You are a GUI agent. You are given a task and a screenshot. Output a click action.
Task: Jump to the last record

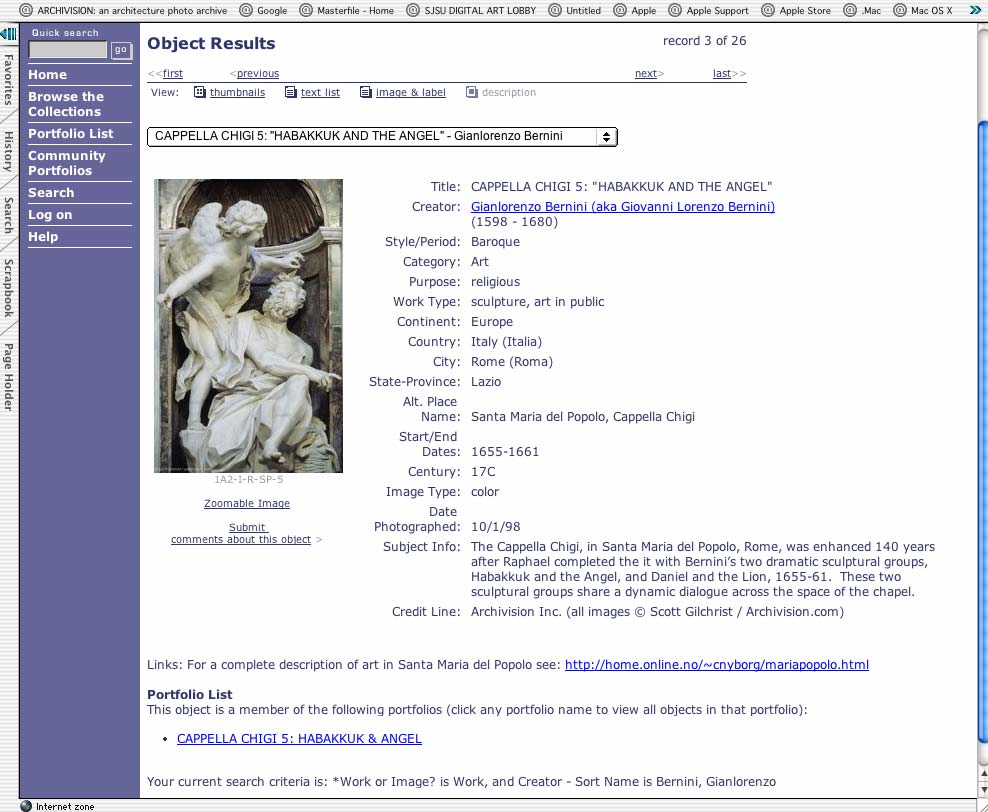[x=722, y=74]
